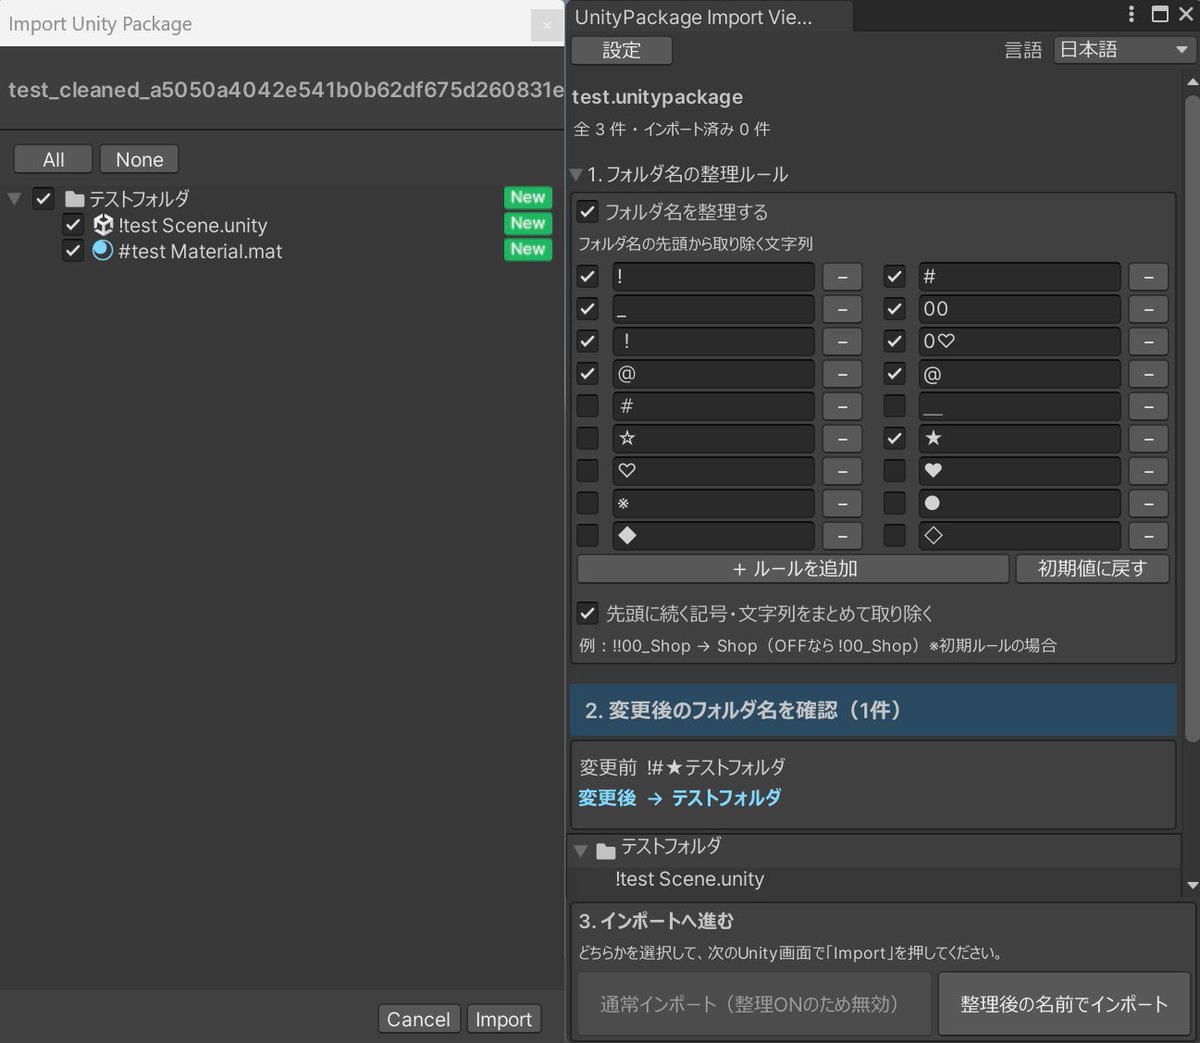Open the 言語 language dropdown
The width and height of the screenshot is (1200, 1043).
pyautogui.click(x=1124, y=50)
